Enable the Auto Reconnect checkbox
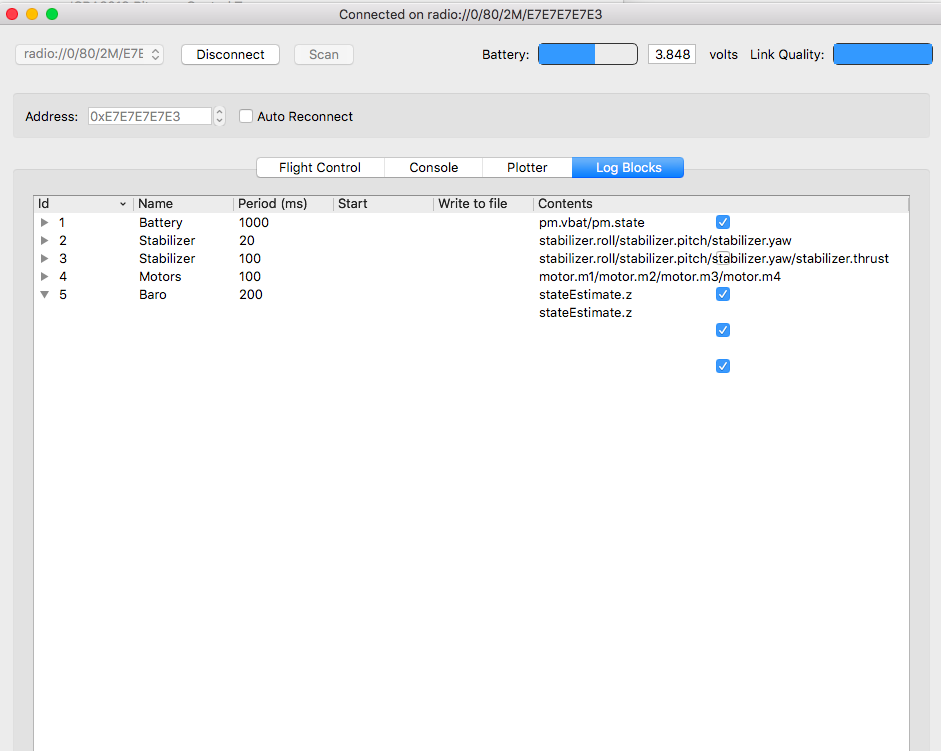 [x=246, y=117]
